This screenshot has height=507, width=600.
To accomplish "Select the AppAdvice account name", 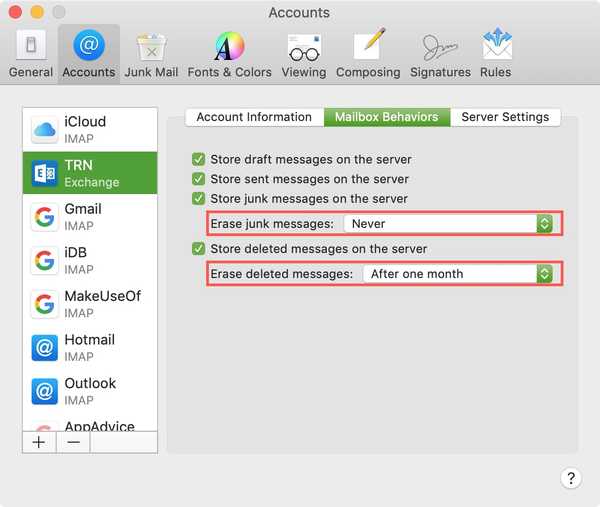I will click(x=99, y=426).
